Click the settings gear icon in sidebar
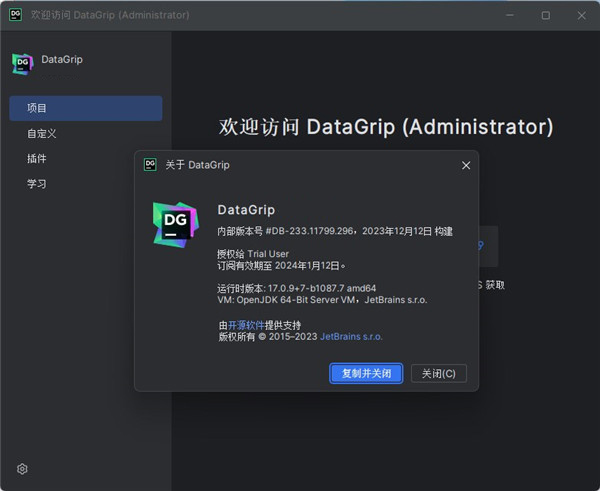The height and width of the screenshot is (491, 600). coord(22,469)
